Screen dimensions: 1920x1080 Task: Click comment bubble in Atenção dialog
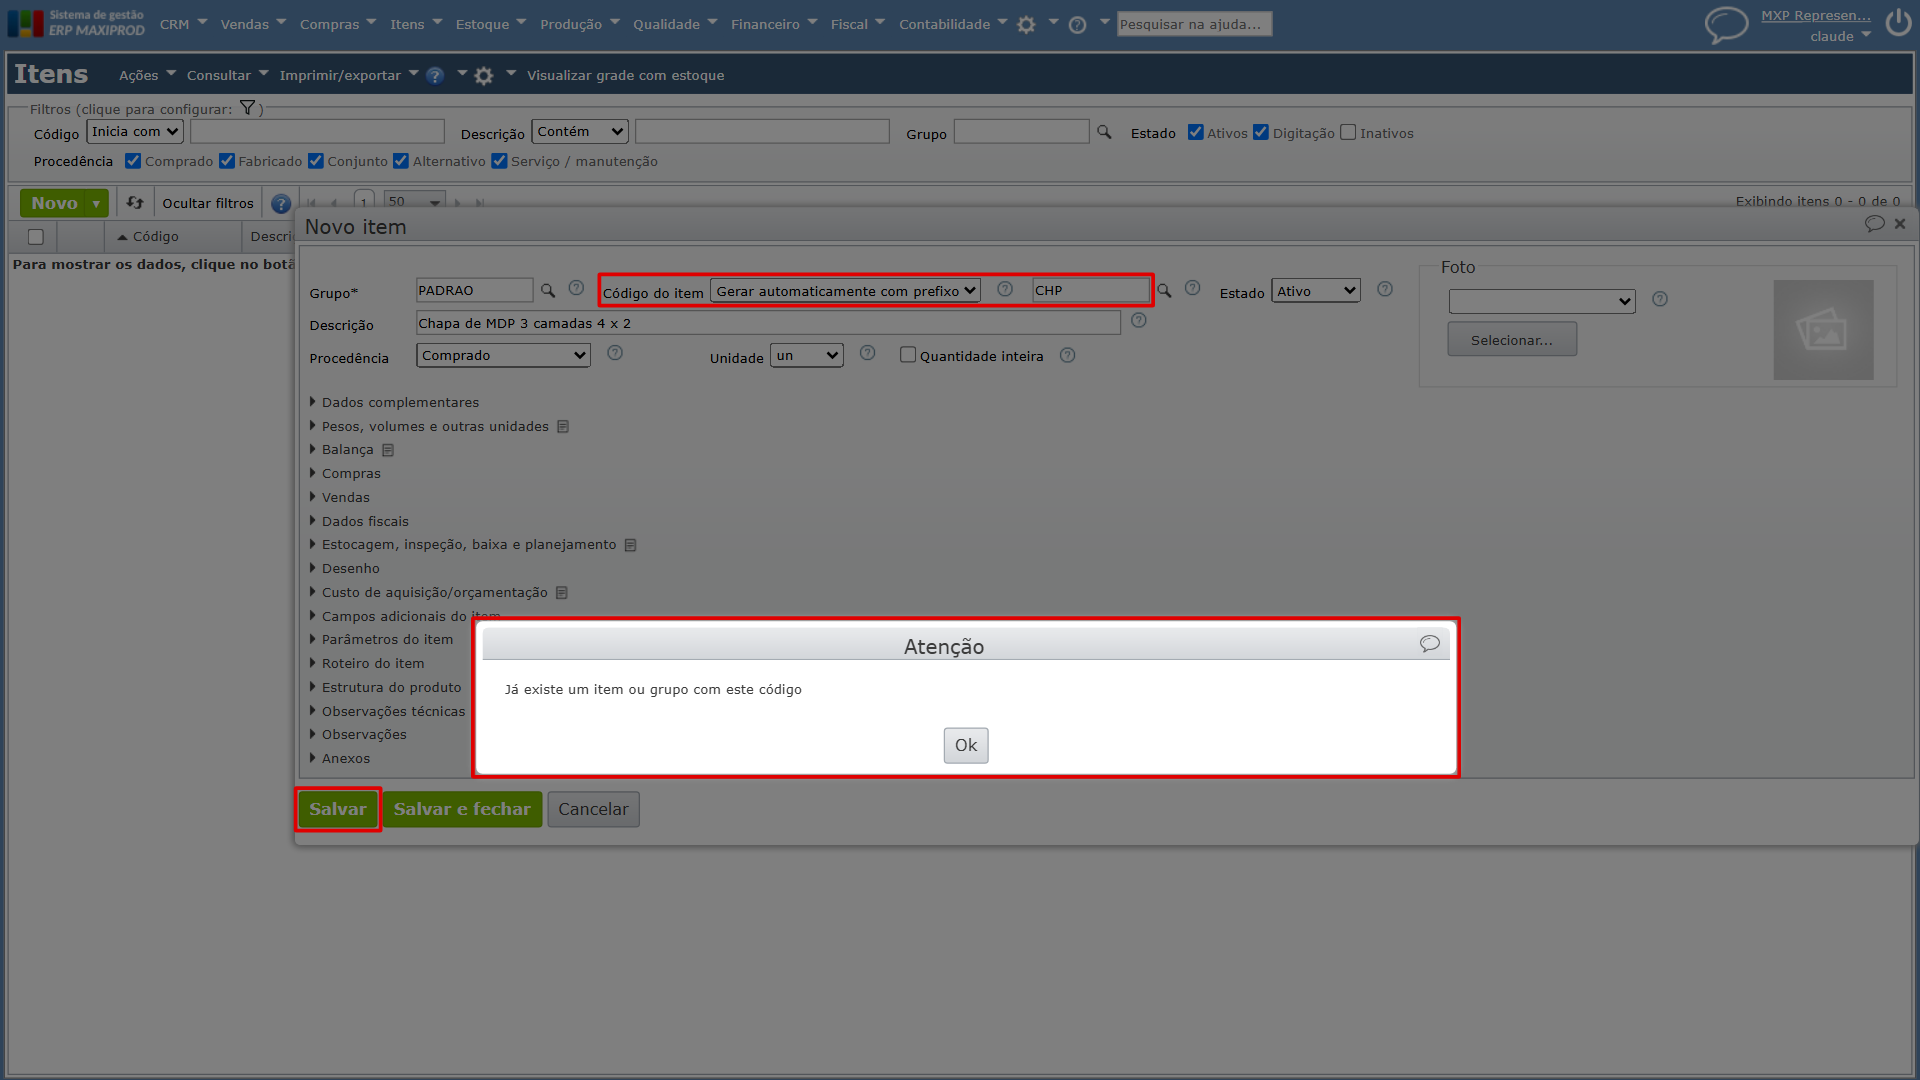[1430, 644]
